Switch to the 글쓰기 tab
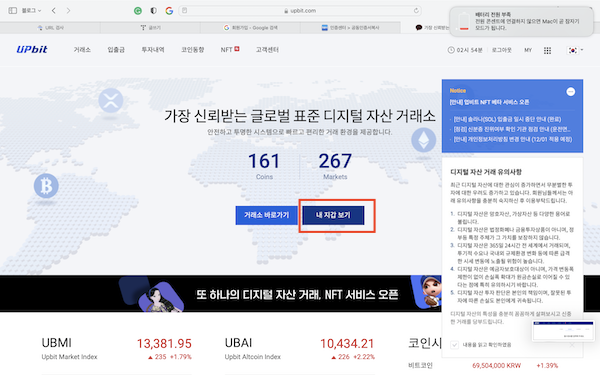The image size is (600, 375). [x=150, y=28]
